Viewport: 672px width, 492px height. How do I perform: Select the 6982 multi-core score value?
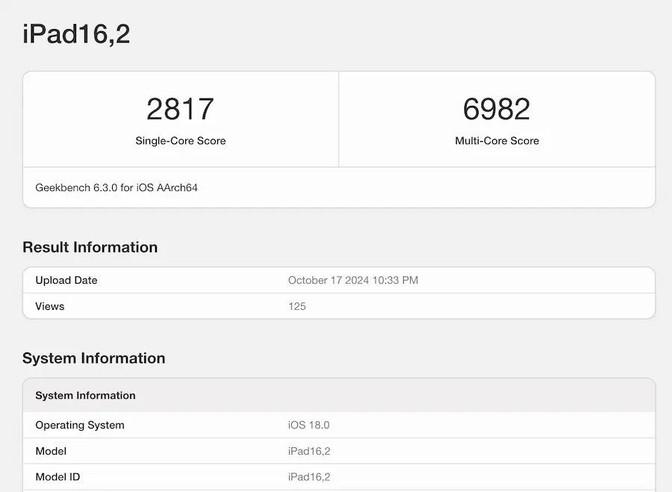click(x=497, y=109)
